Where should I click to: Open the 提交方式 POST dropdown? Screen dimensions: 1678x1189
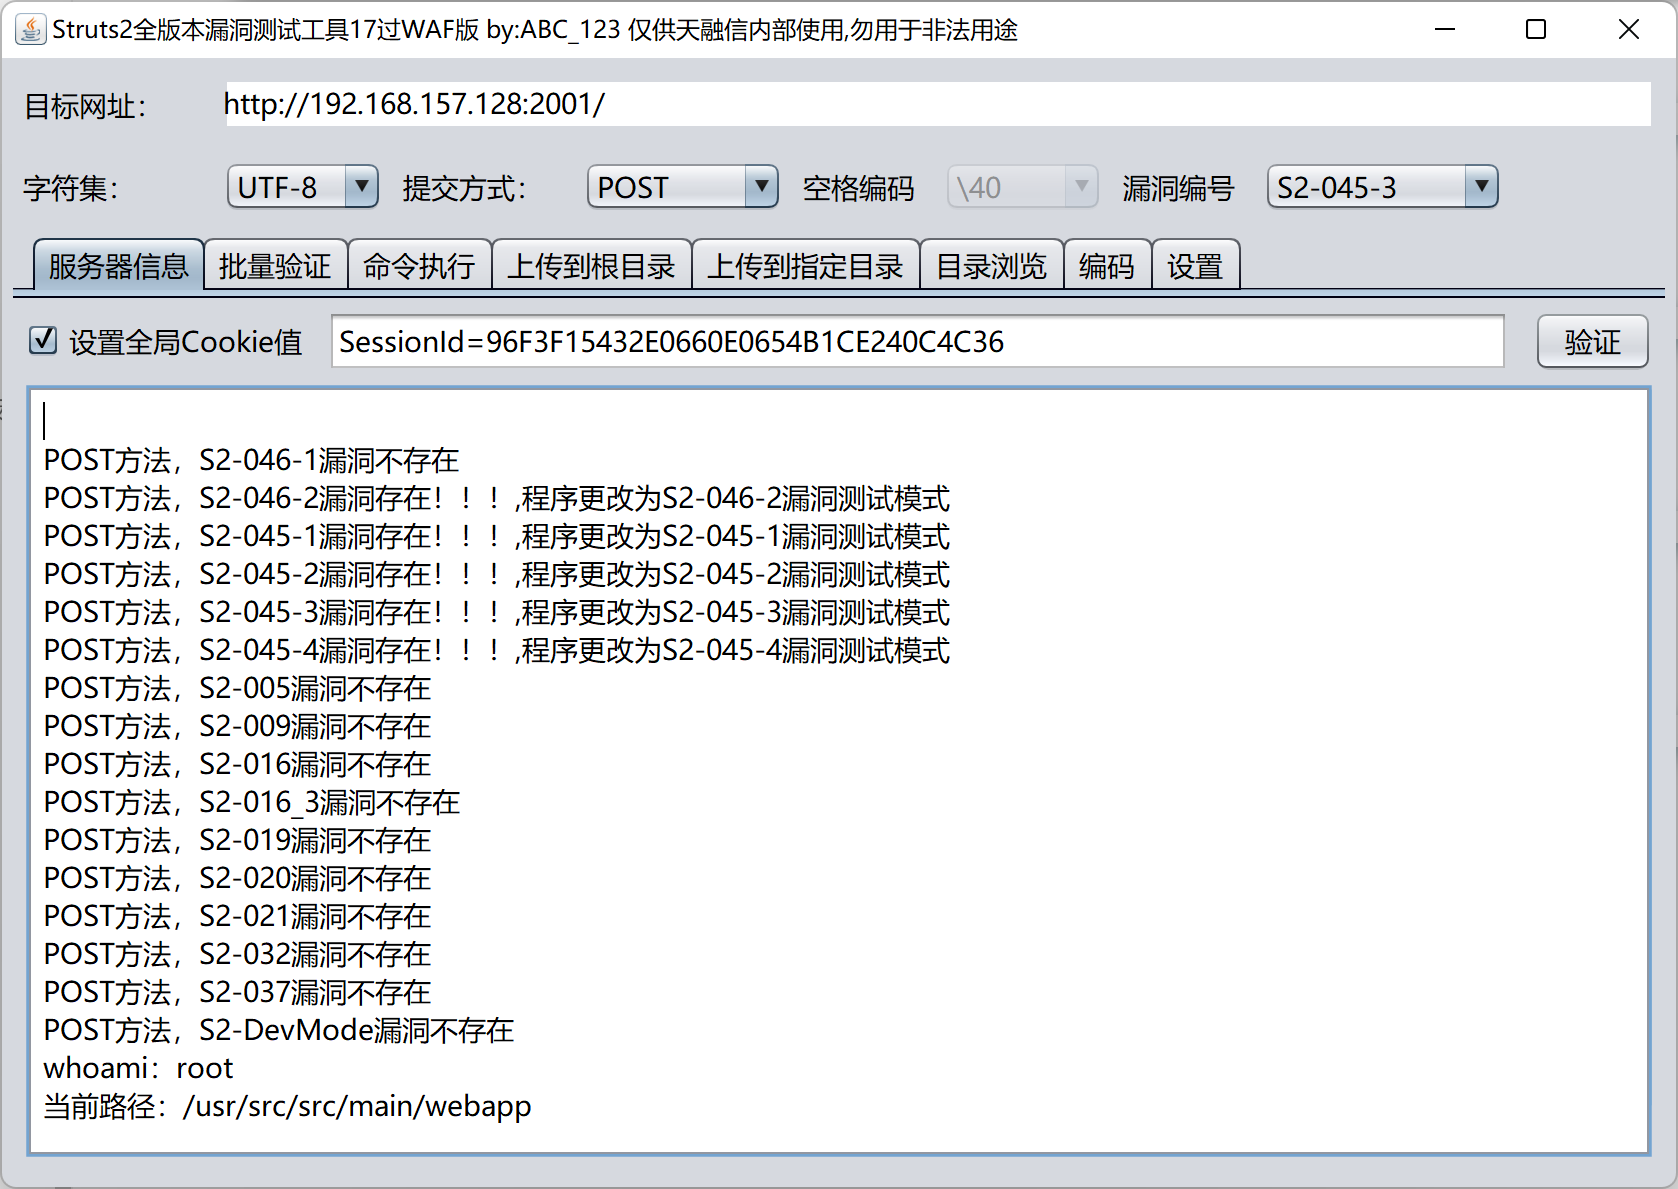[x=683, y=187]
